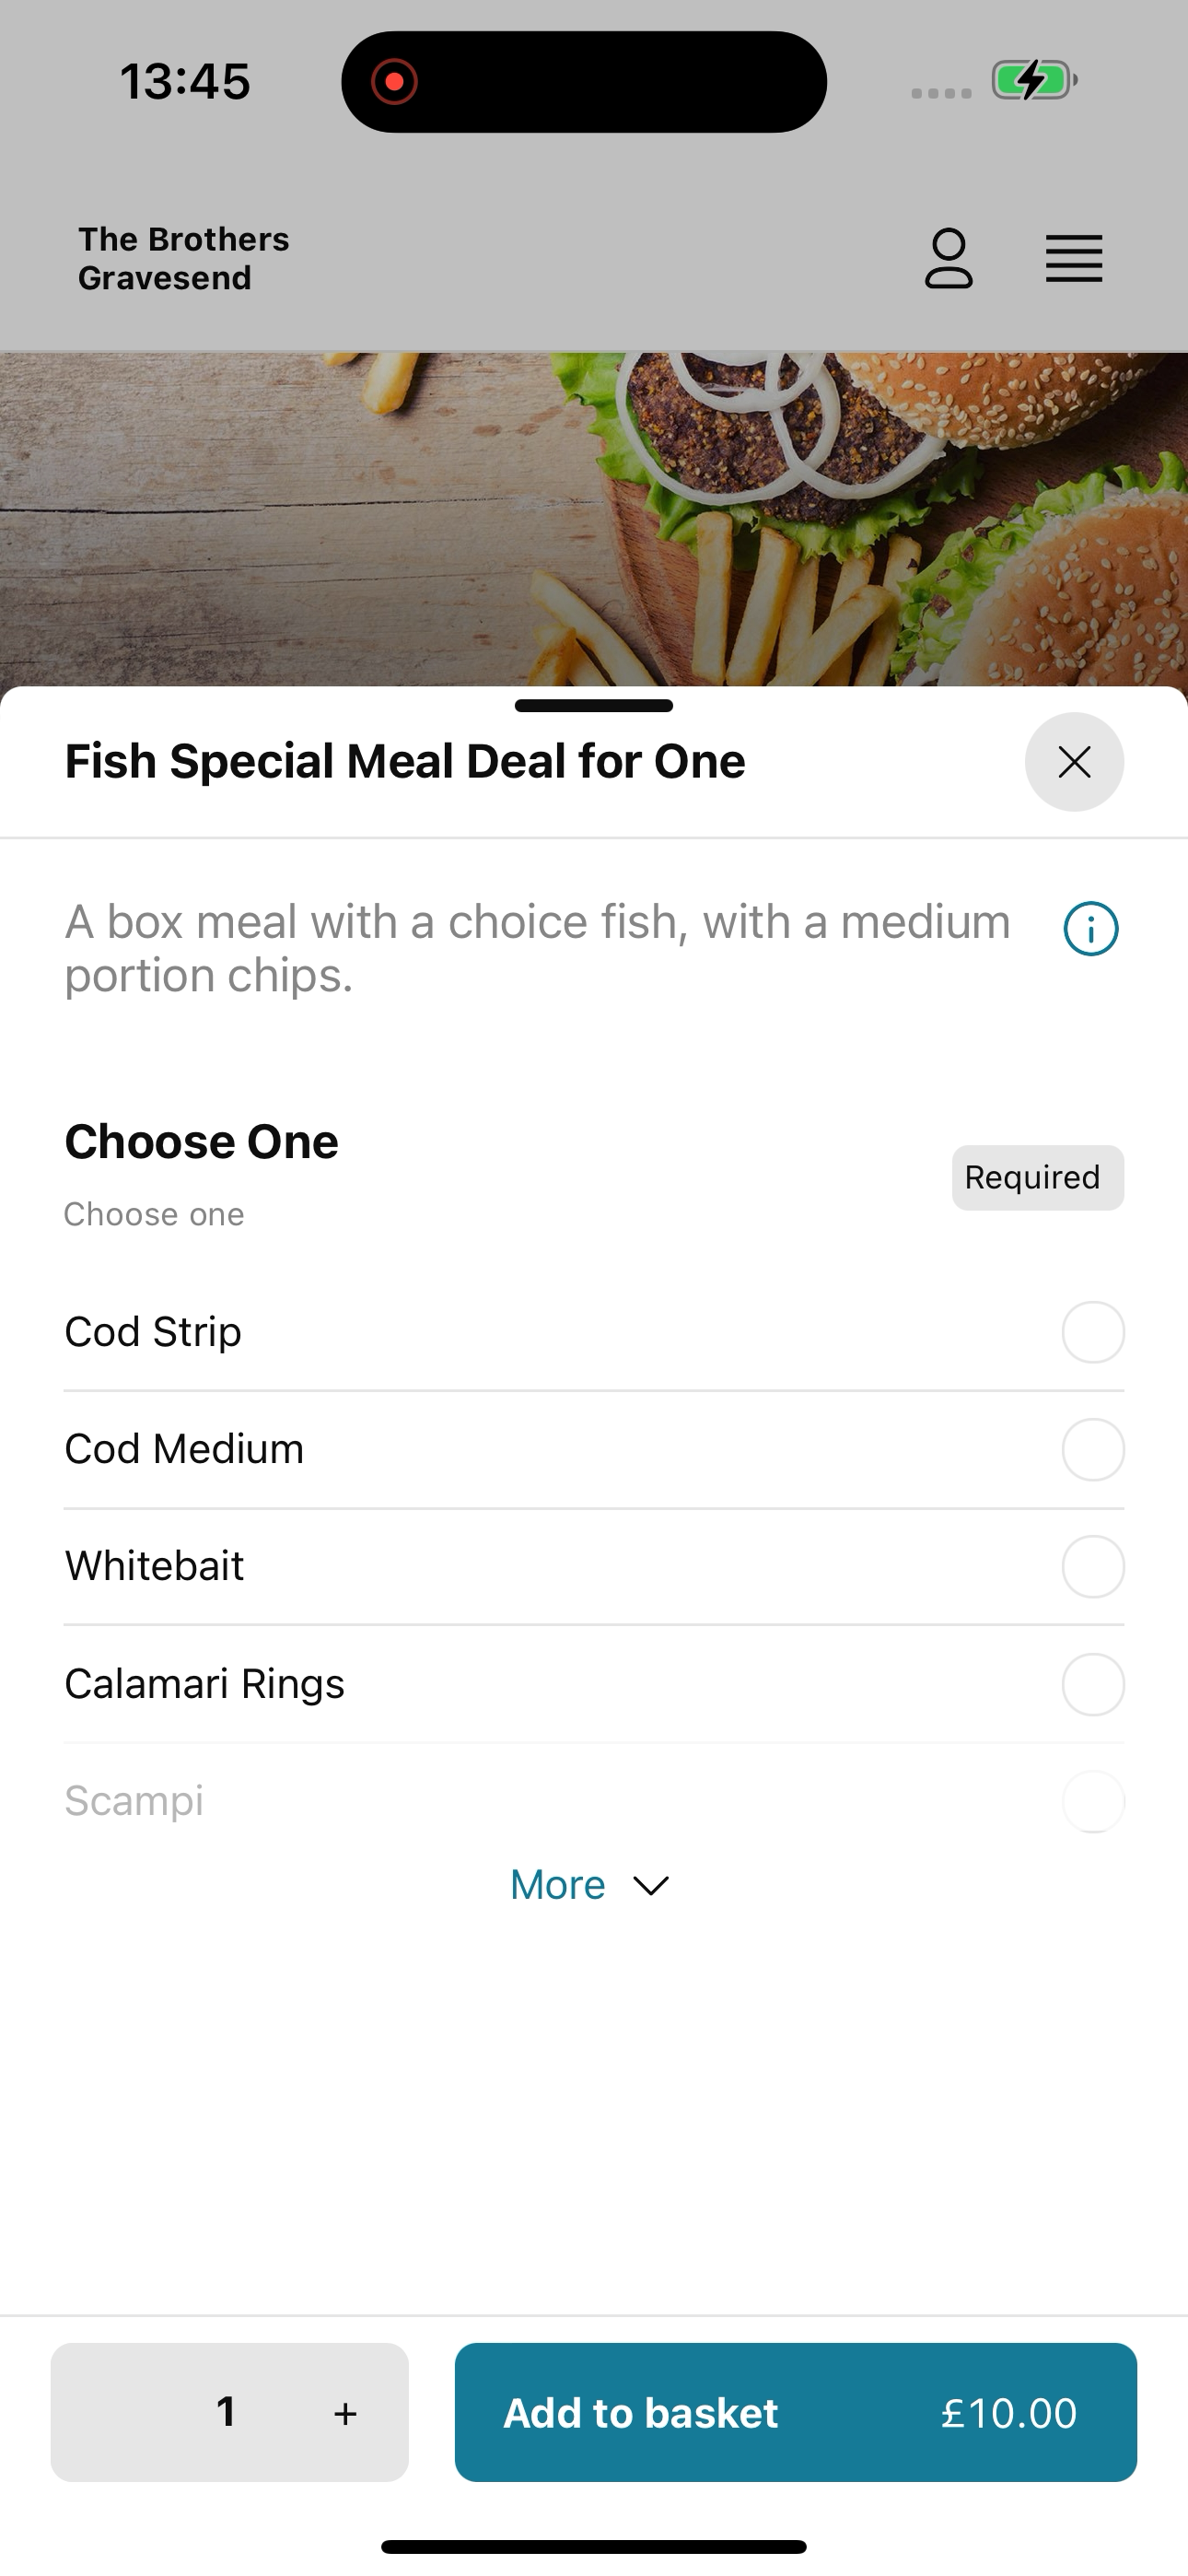
Task: Select the Cod Strip radio button
Action: point(1092,1332)
